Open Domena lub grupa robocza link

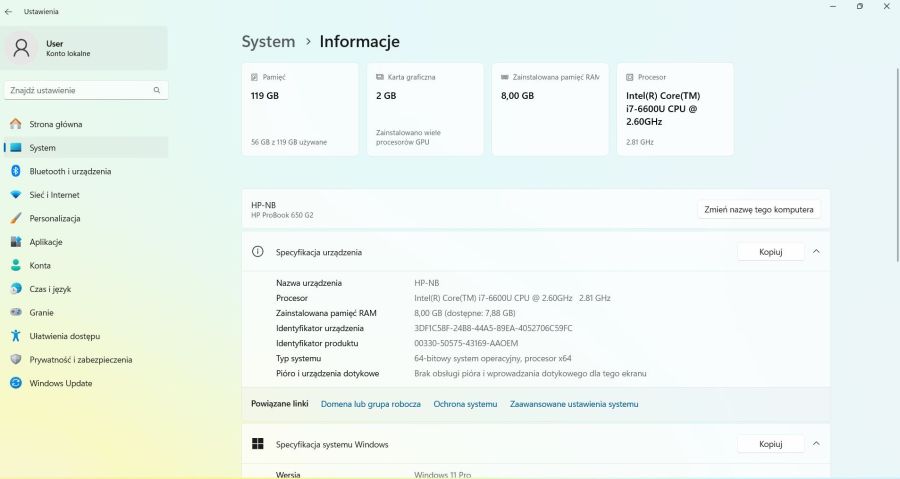[x=371, y=404]
